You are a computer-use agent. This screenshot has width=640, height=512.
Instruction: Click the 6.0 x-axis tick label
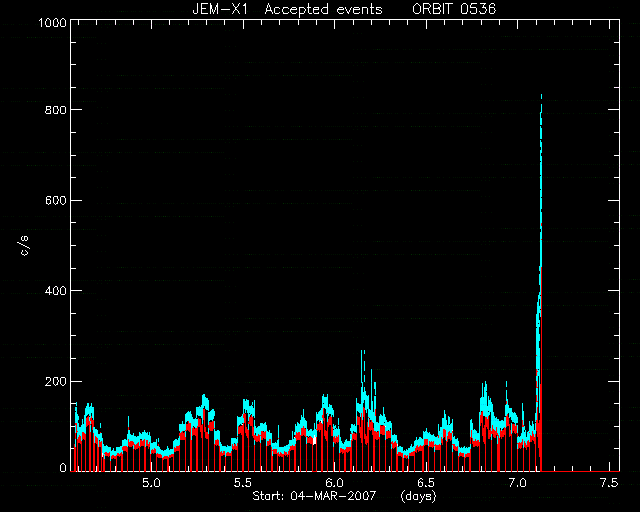click(x=334, y=483)
